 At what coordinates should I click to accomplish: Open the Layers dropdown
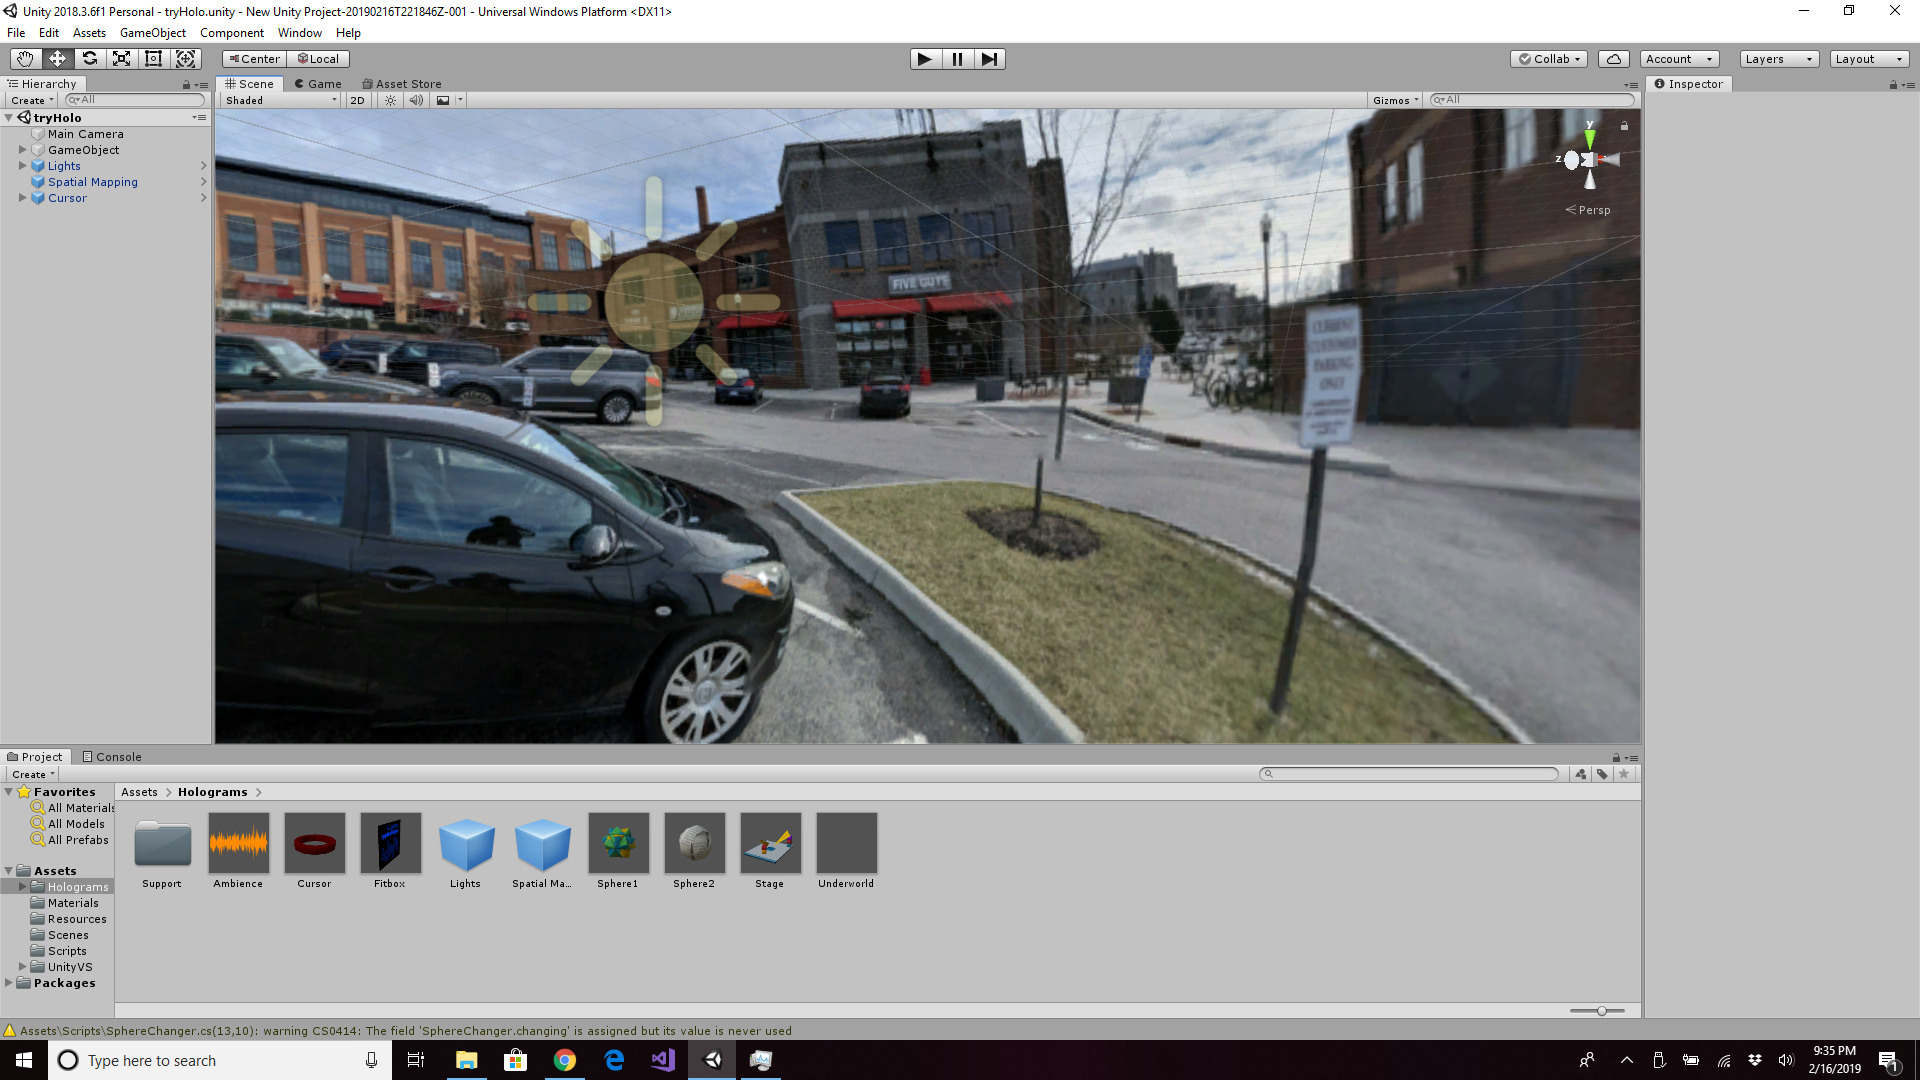click(1778, 59)
